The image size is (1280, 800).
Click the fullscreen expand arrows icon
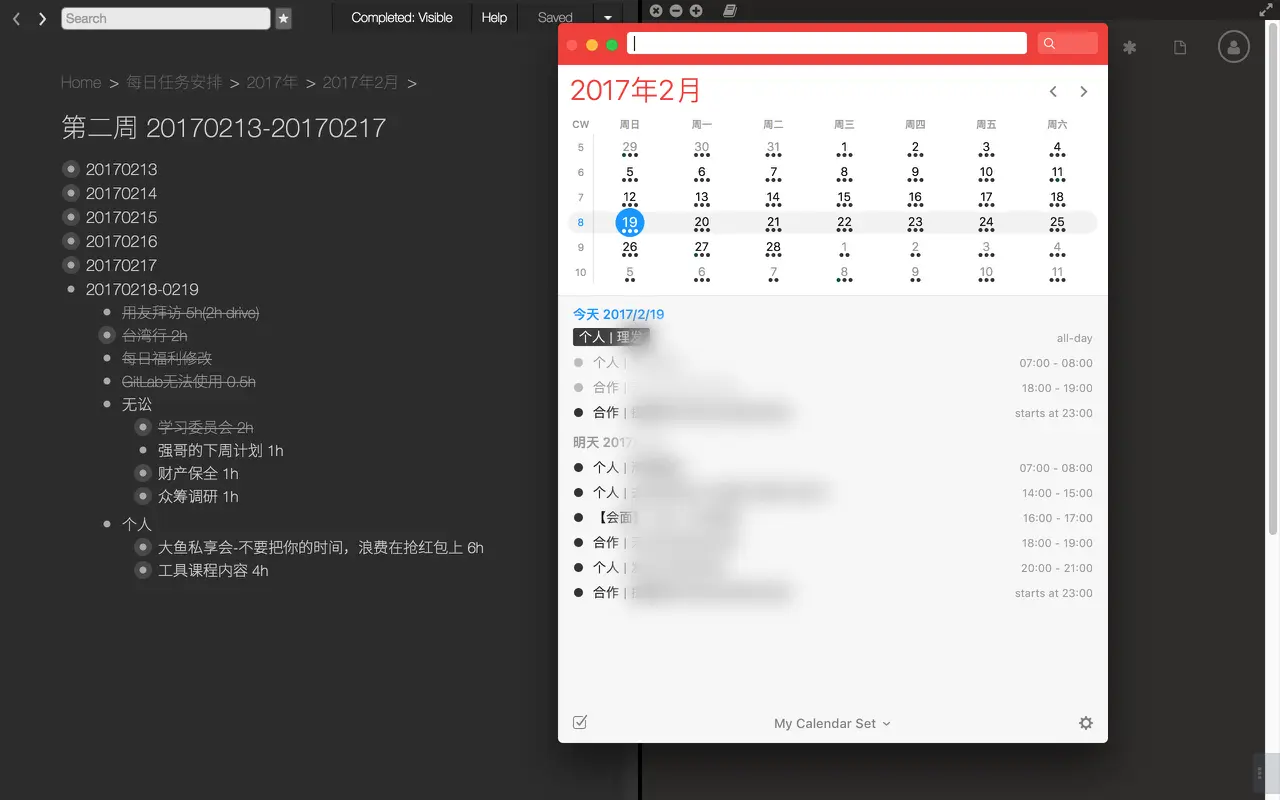click(1265, 9)
